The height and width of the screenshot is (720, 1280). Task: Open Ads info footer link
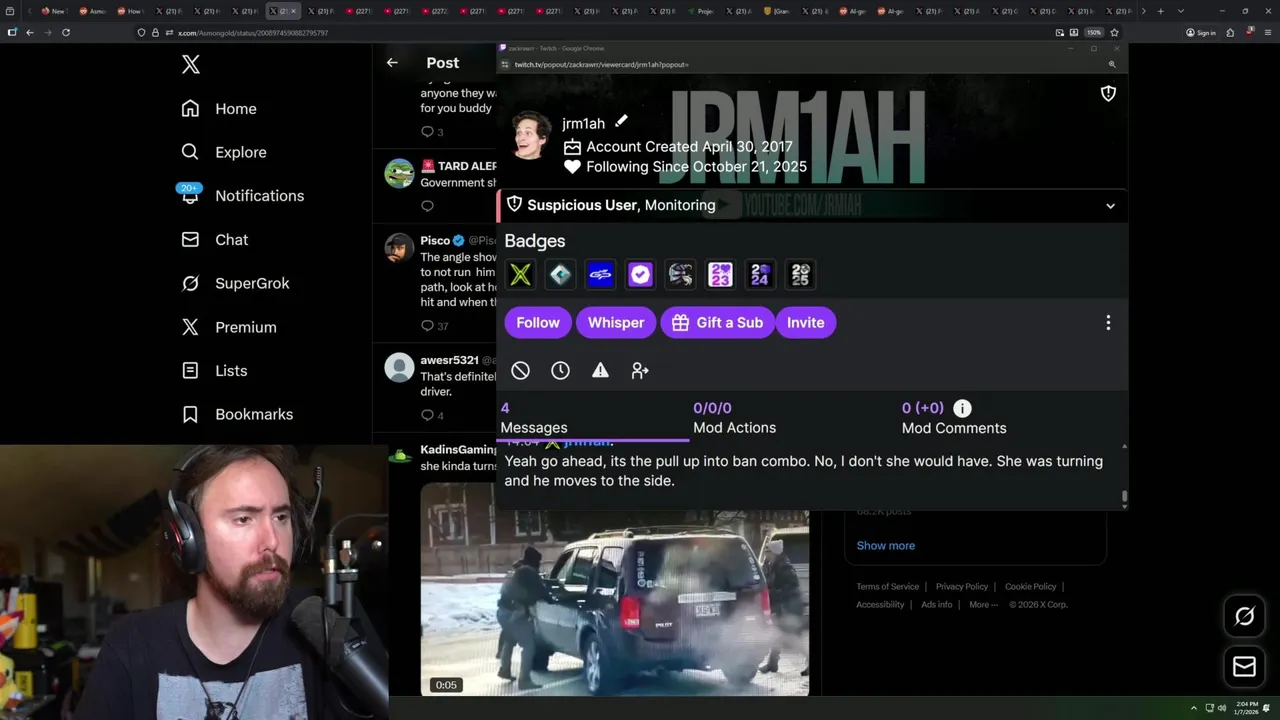(937, 605)
